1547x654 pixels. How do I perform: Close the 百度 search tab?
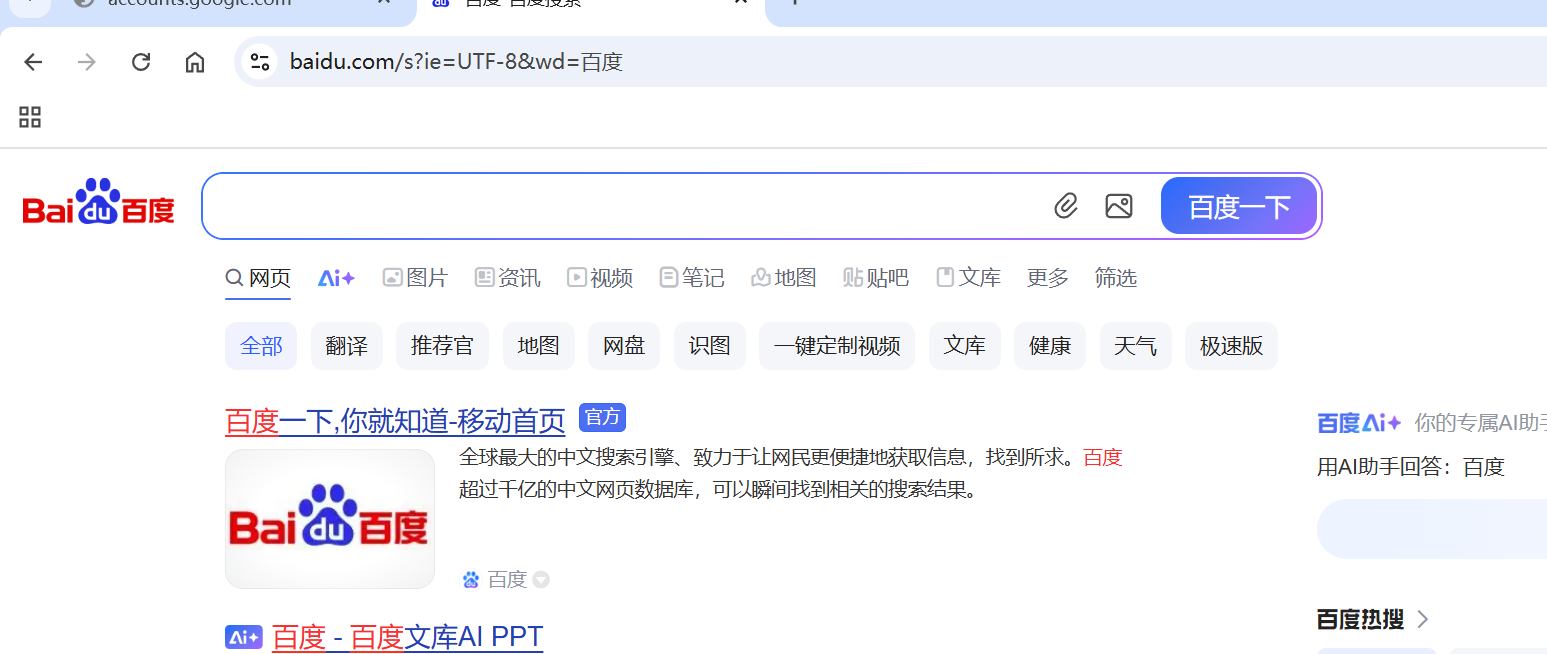[x=741, y=3]
